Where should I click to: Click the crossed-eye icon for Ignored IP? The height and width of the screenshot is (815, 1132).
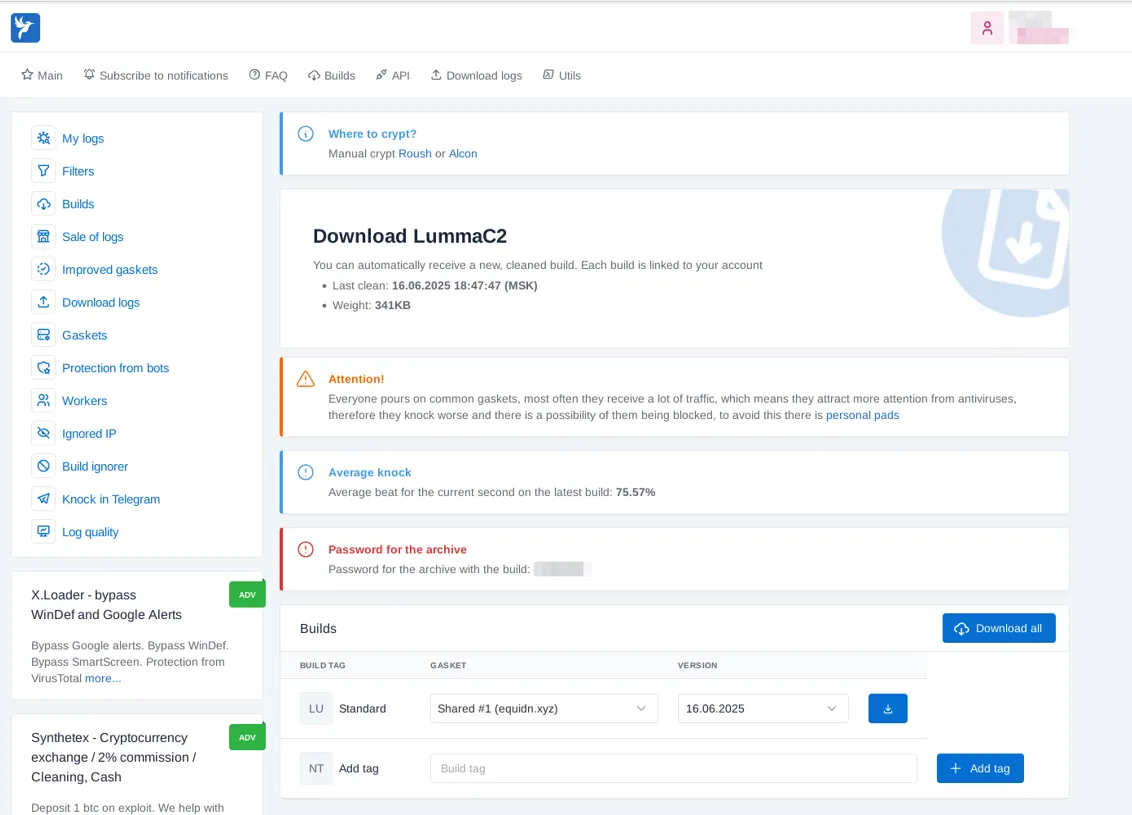tap(43, 433)
